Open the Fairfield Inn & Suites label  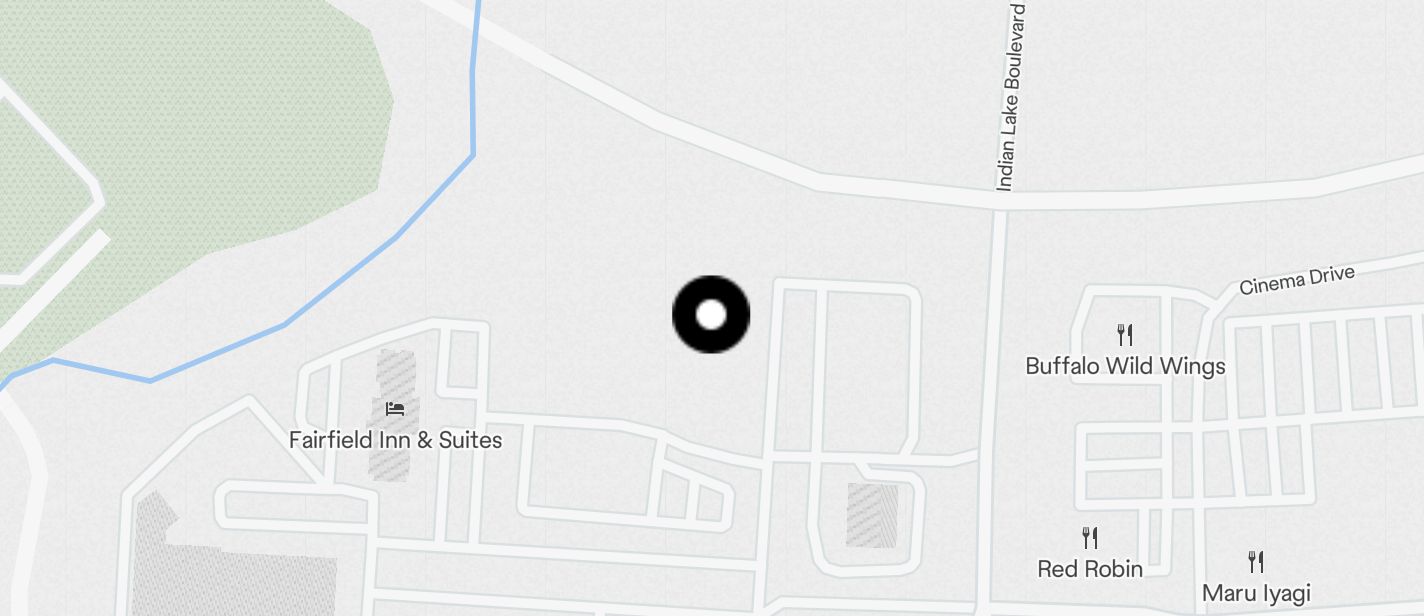click(x=395, y=440)
